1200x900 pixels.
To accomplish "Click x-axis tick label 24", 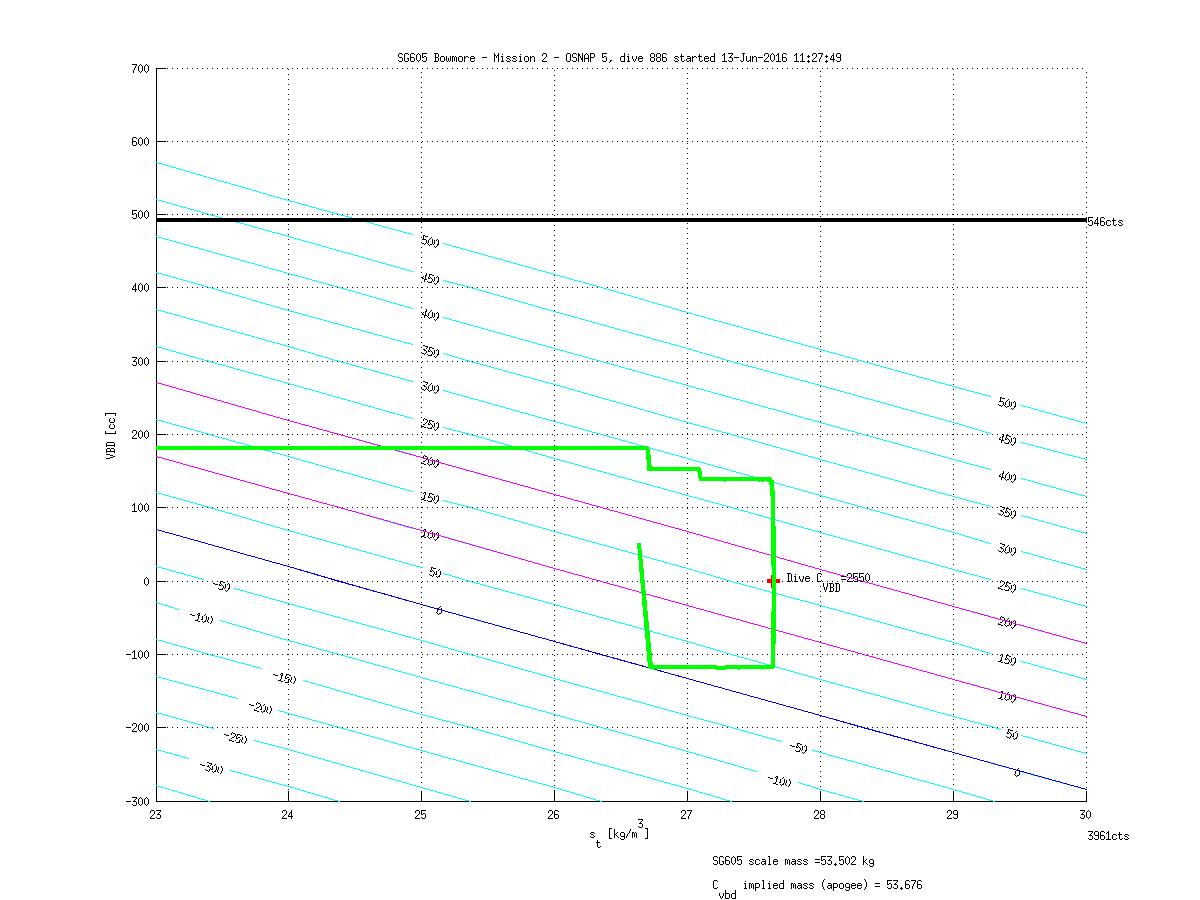I will click(x=289, y=815).
